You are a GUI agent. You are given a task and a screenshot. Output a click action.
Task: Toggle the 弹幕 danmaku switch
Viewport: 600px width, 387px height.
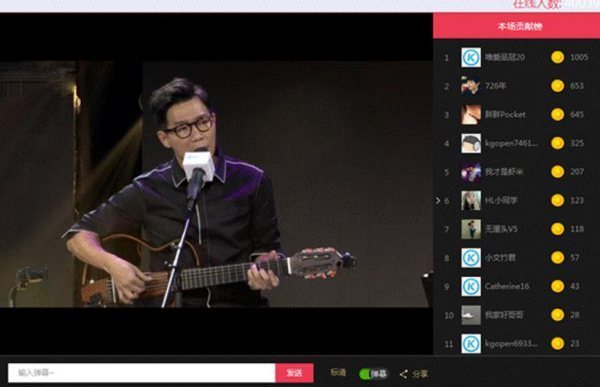click(x=373, y=374)
